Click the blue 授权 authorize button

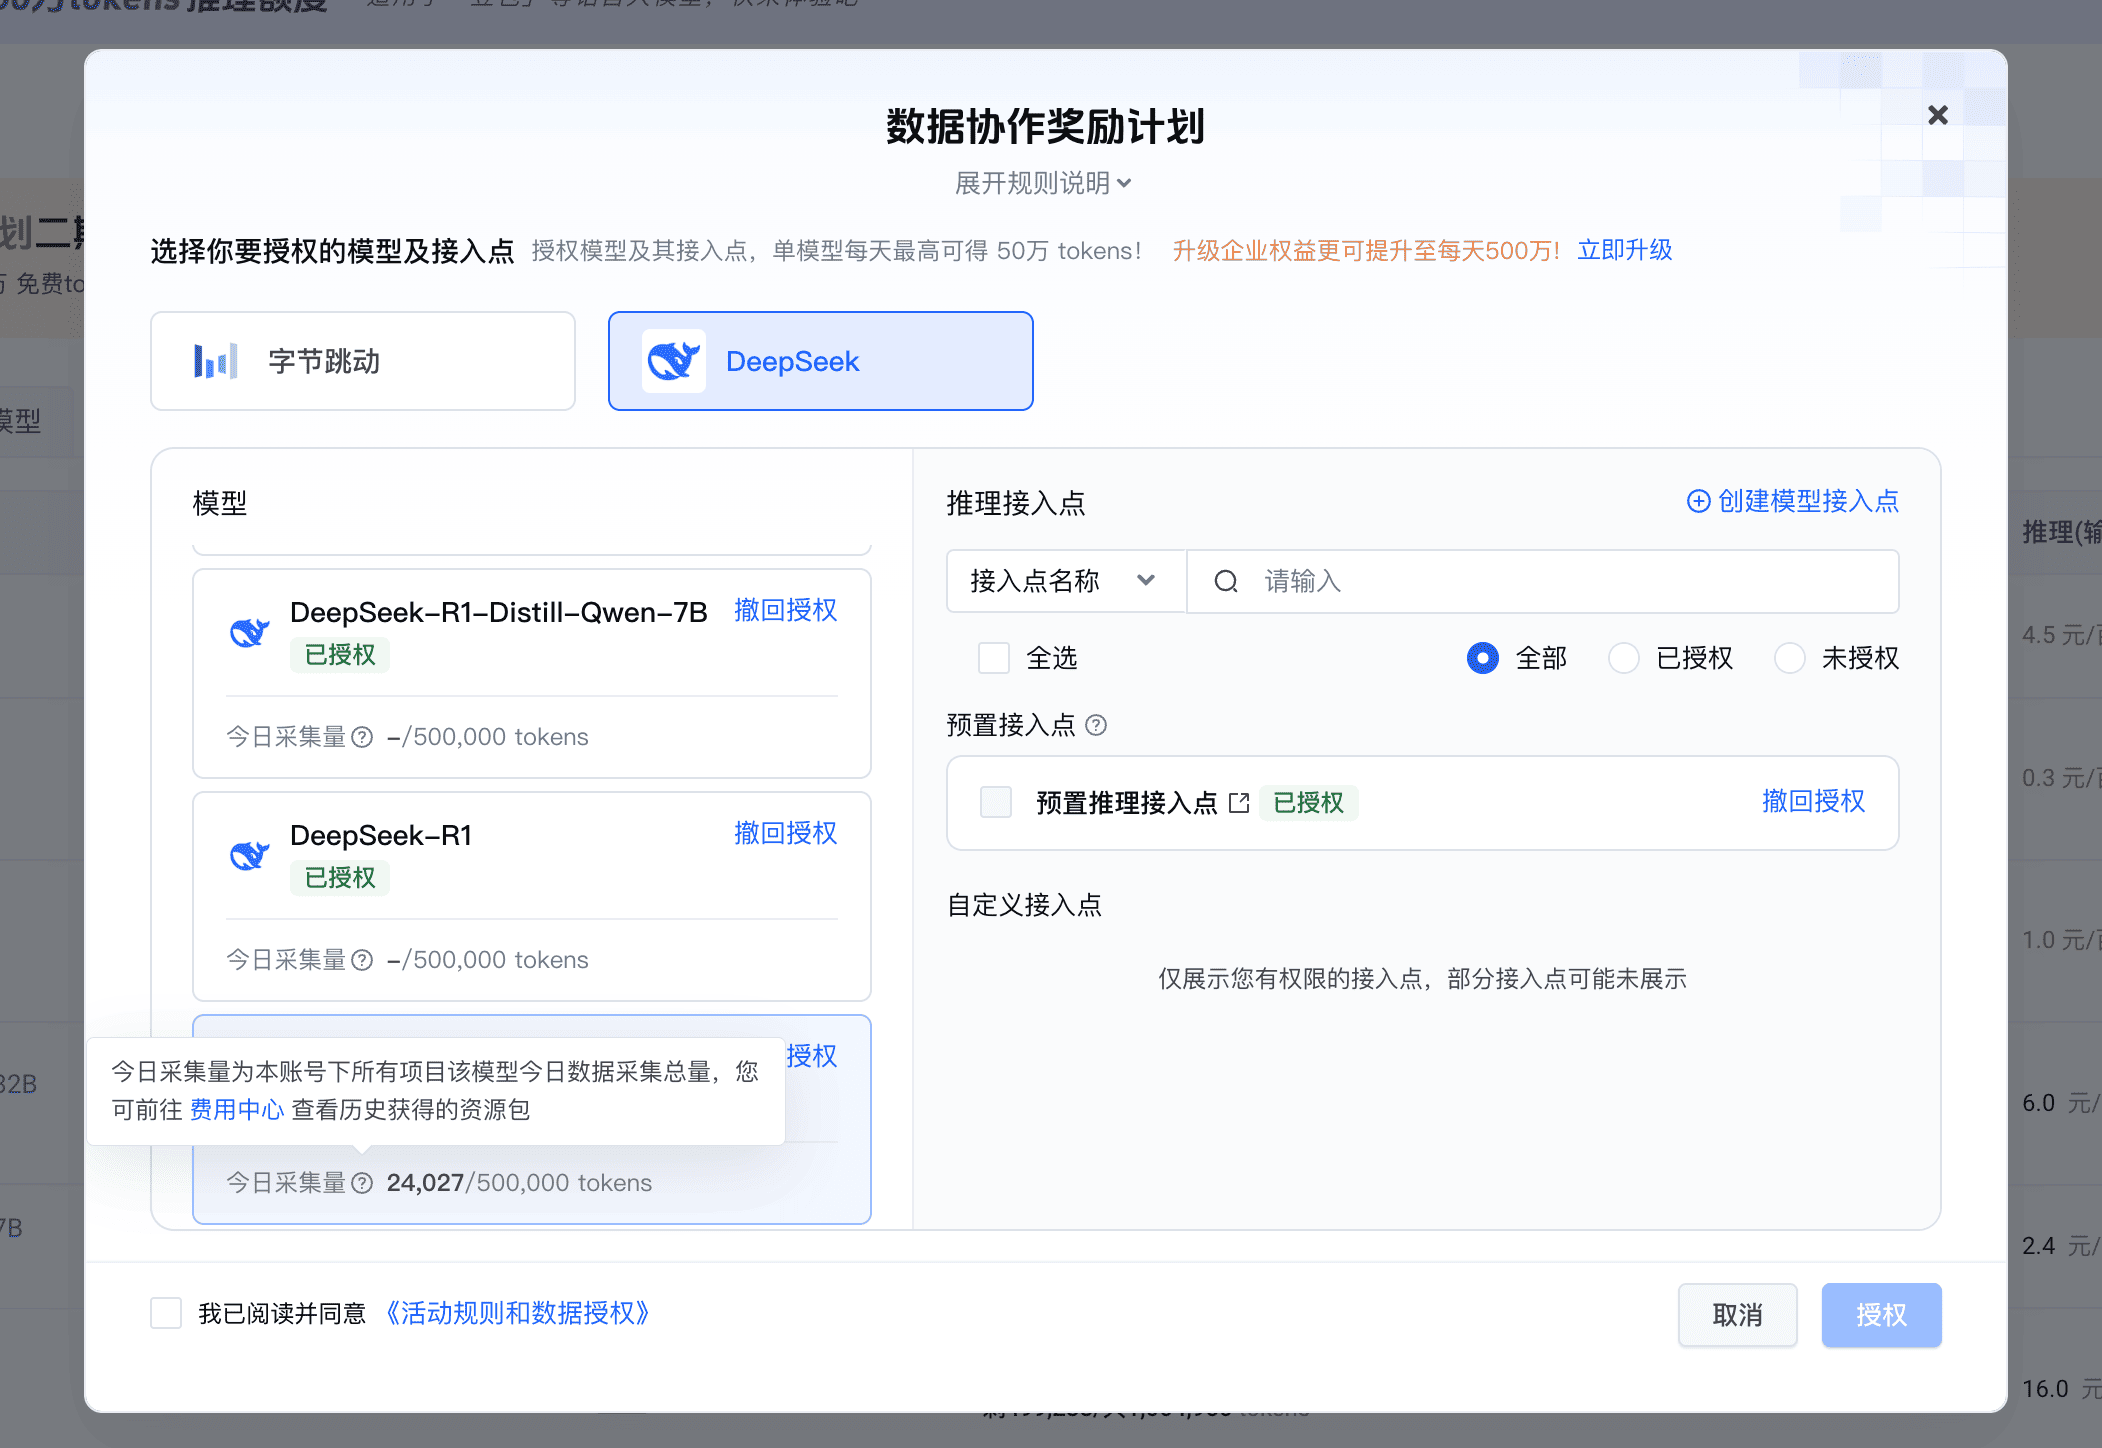pyautogui.click(x=1881, y=1315)
